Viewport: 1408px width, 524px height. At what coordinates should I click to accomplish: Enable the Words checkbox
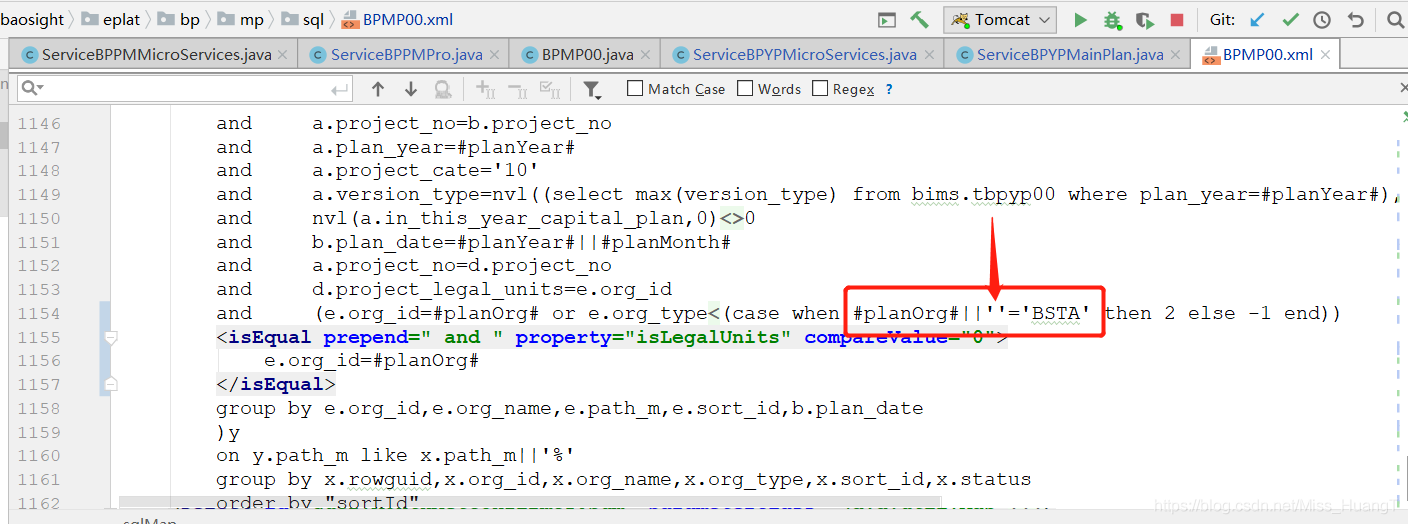tap(745, 89)
